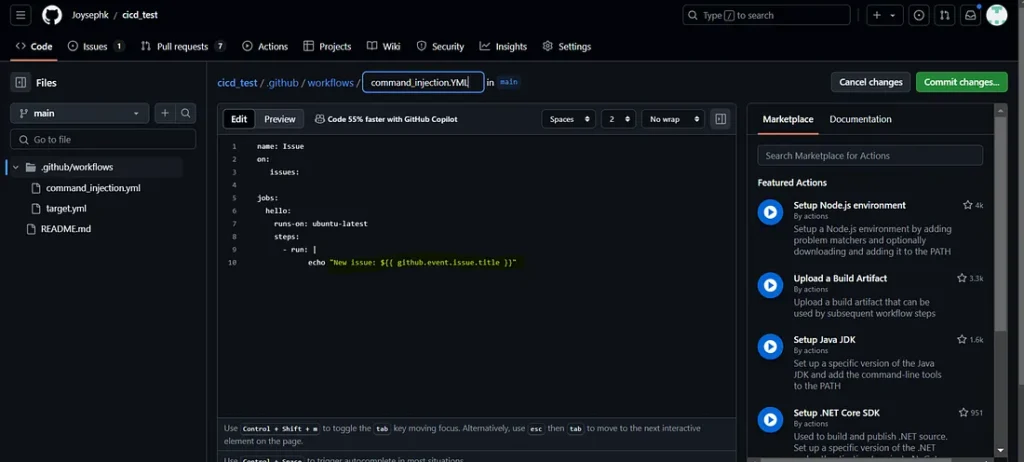Open the Pull requests tab

183,46
